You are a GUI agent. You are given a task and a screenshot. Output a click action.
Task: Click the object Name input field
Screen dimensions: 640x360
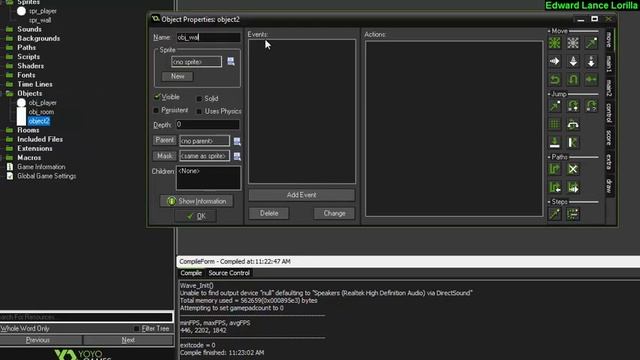coord(208,37)
